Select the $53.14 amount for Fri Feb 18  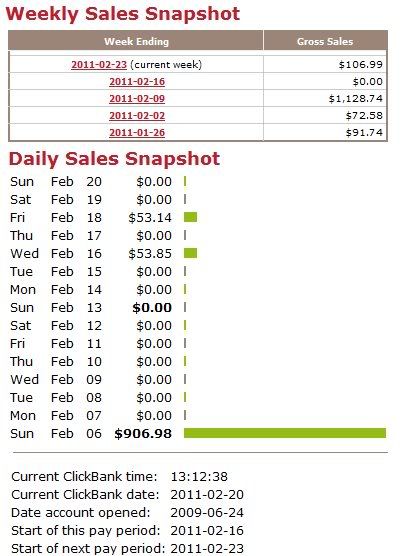click(150, 217)
